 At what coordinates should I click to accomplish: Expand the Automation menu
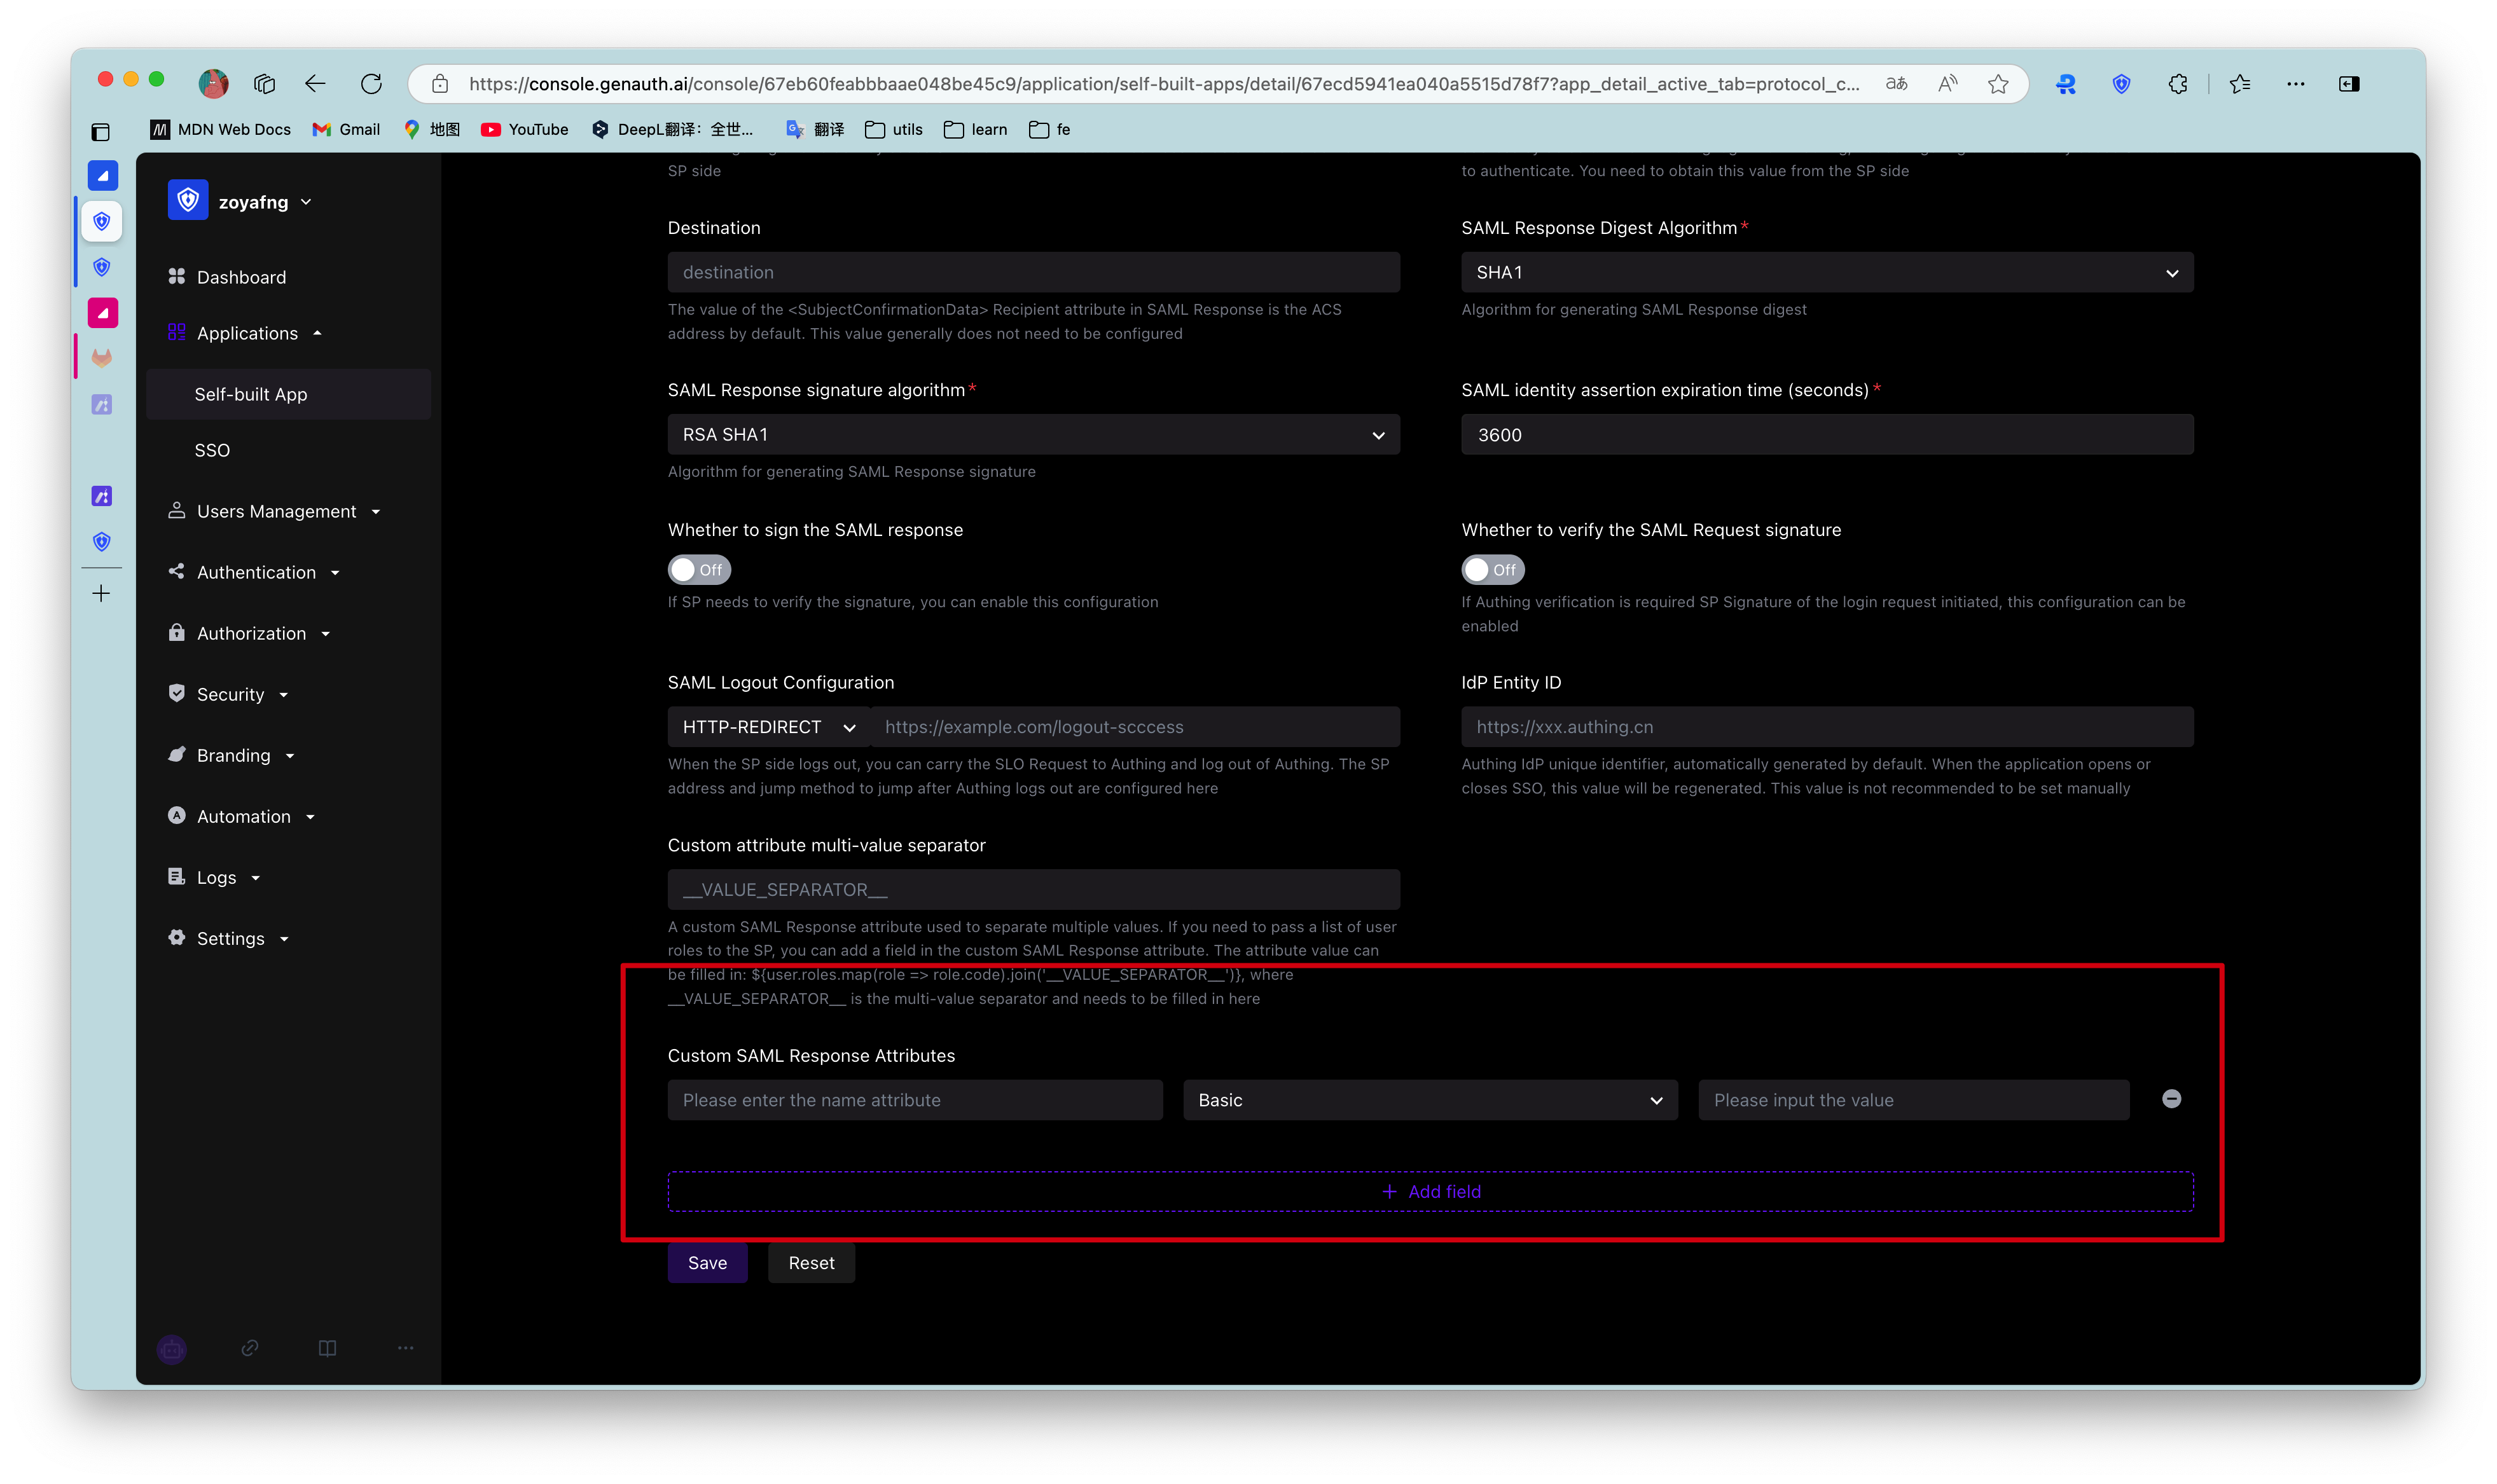pyautogui.click(x=241, y=816)
